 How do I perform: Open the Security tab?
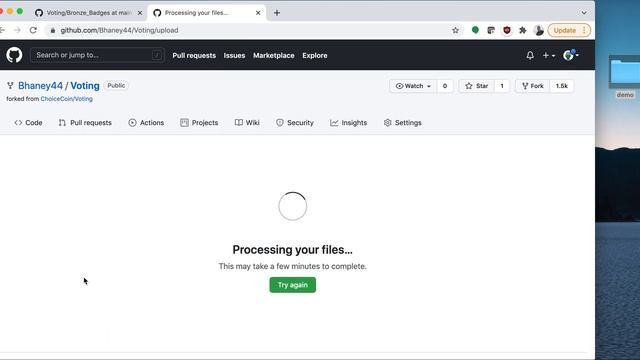click(295, 122)
